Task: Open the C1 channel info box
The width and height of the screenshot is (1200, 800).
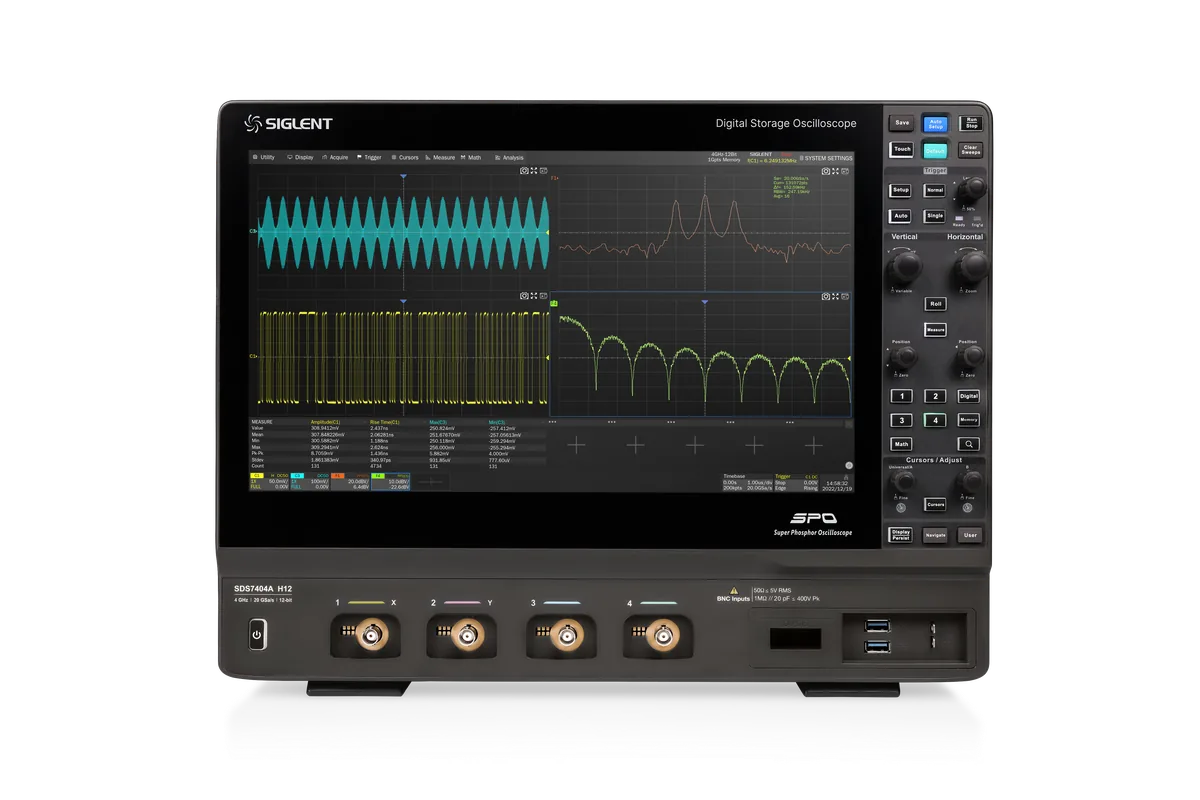Action: [269, 481]
